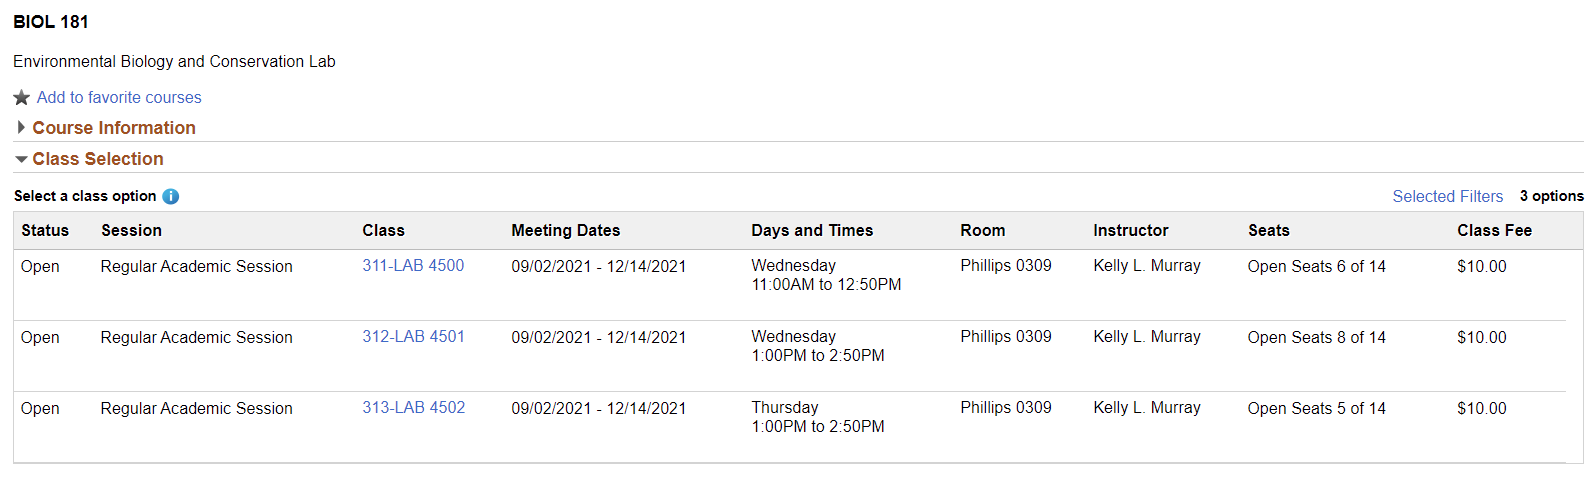Viewport: 1592px width, 486px height.
Task: Click the Meeting Dates column header
Action: pyautogui.click(x=565, y=230)
